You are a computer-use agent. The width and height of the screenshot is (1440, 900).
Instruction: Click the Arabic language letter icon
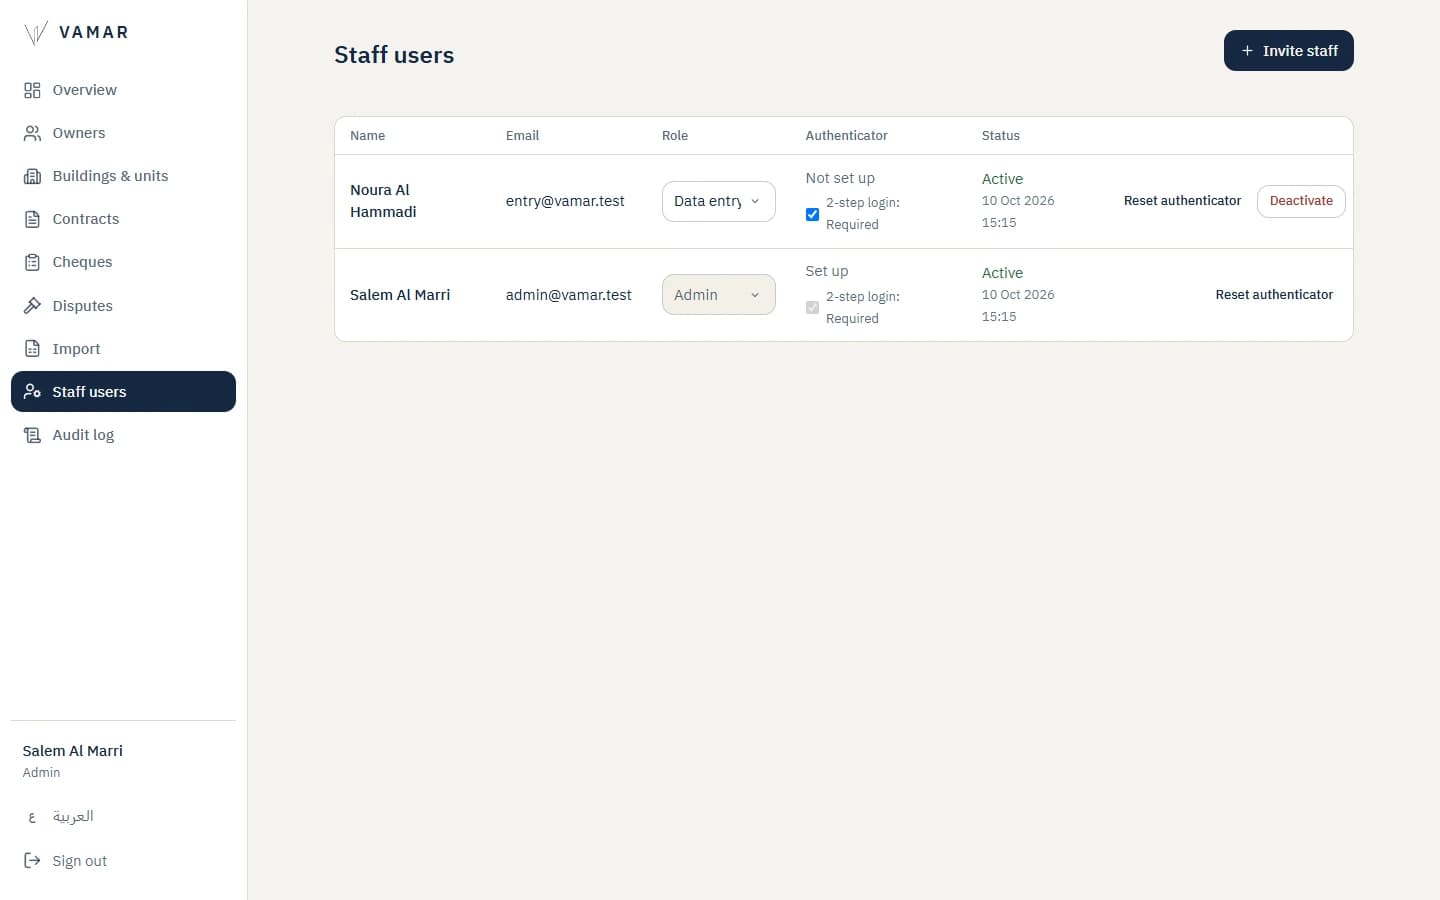32,817
